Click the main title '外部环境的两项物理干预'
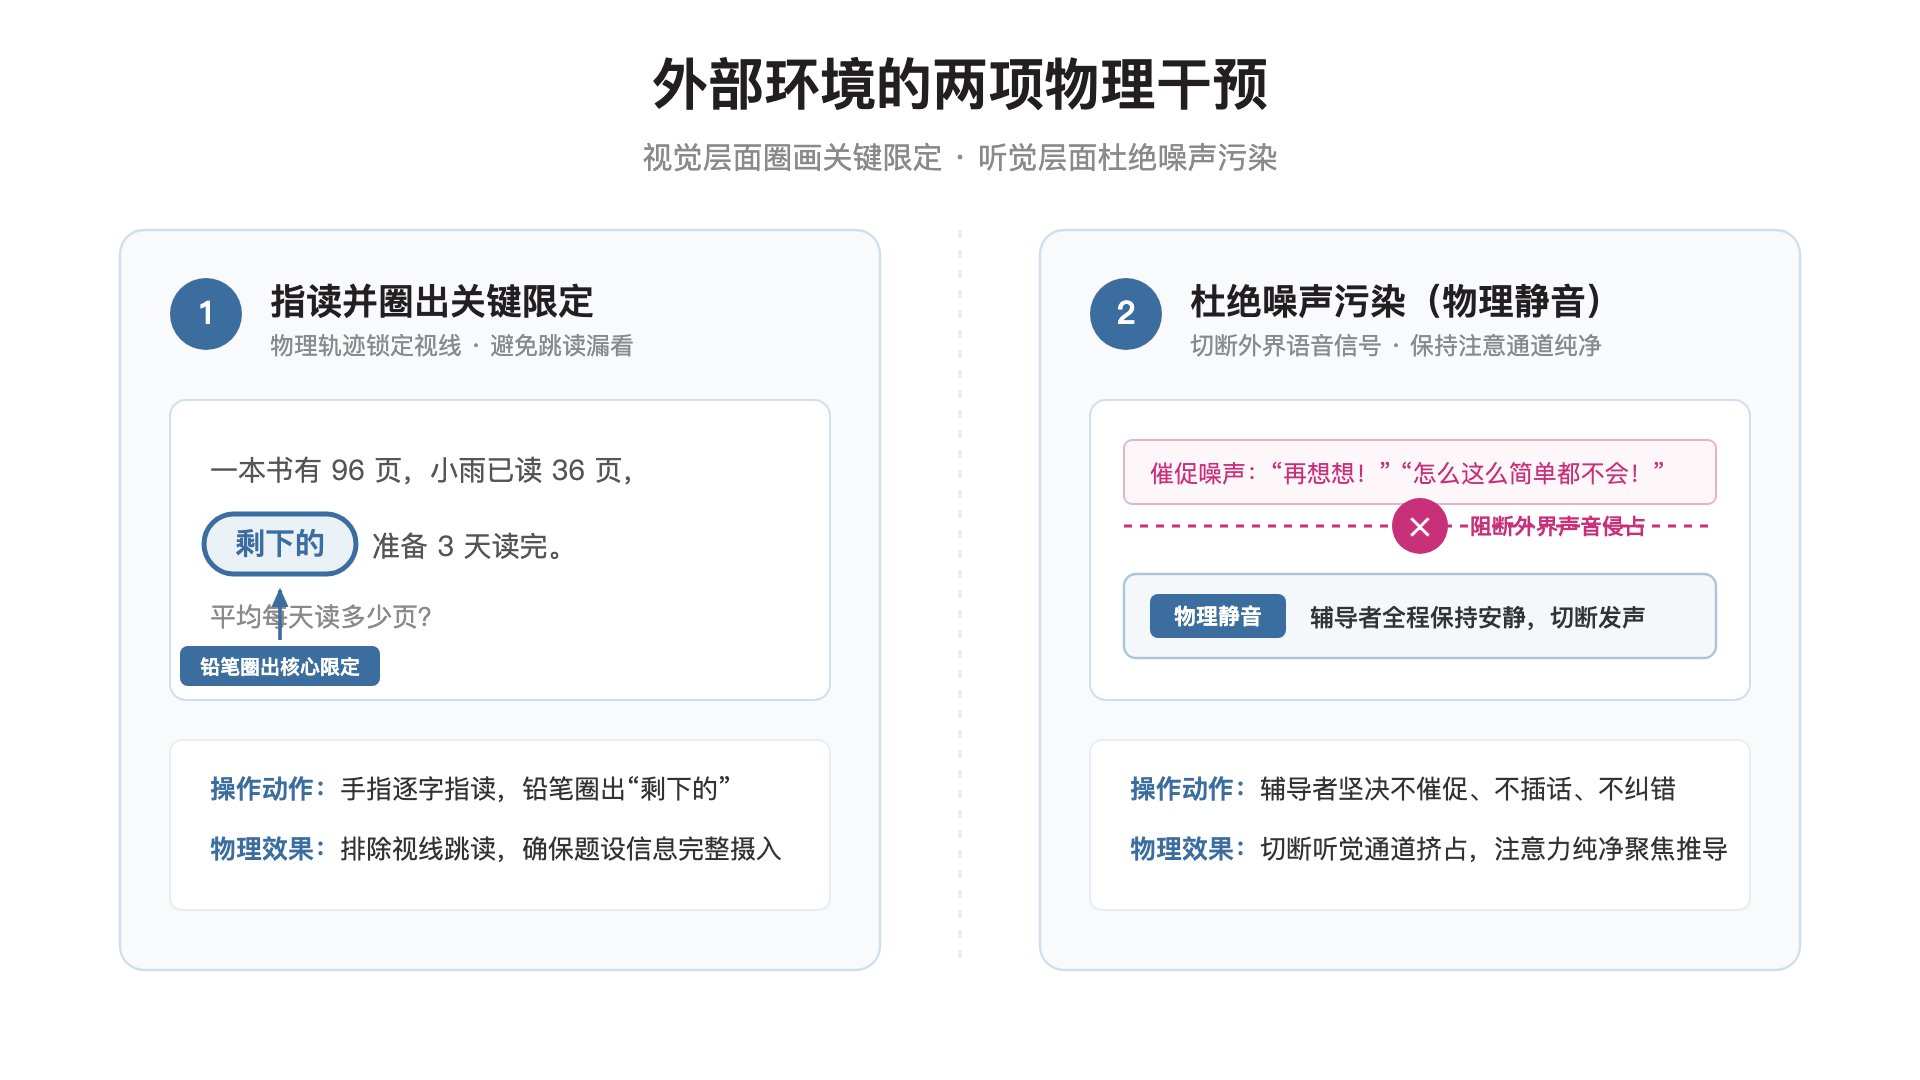Screen dimensions: 1920x1080 pyautogui.click(x=960, y=84)
